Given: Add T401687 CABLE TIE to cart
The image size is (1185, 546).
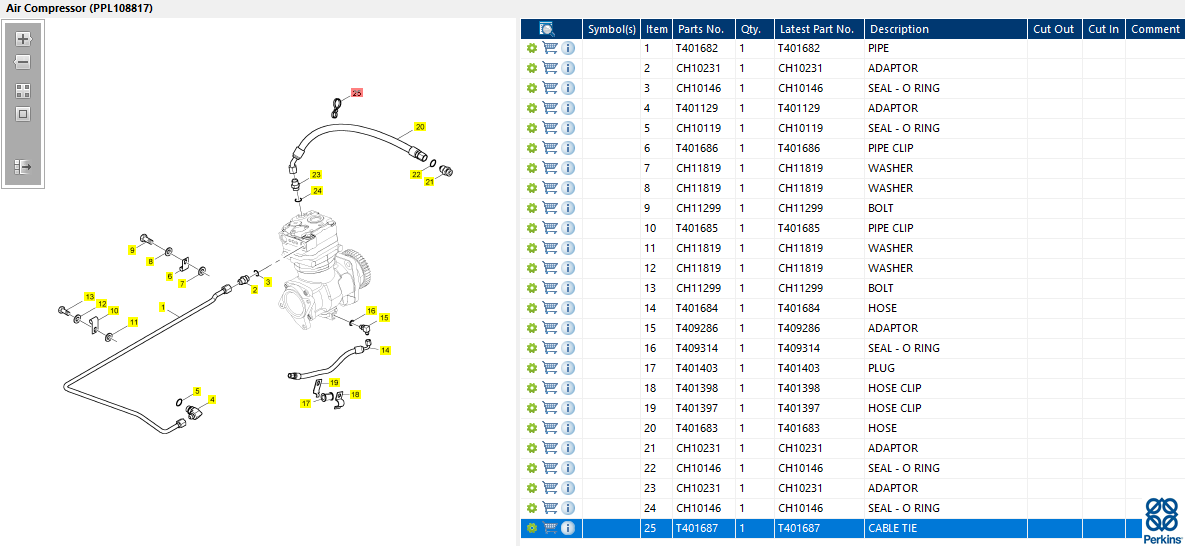Looking at the screenshot, I should (x=550, y=528).
